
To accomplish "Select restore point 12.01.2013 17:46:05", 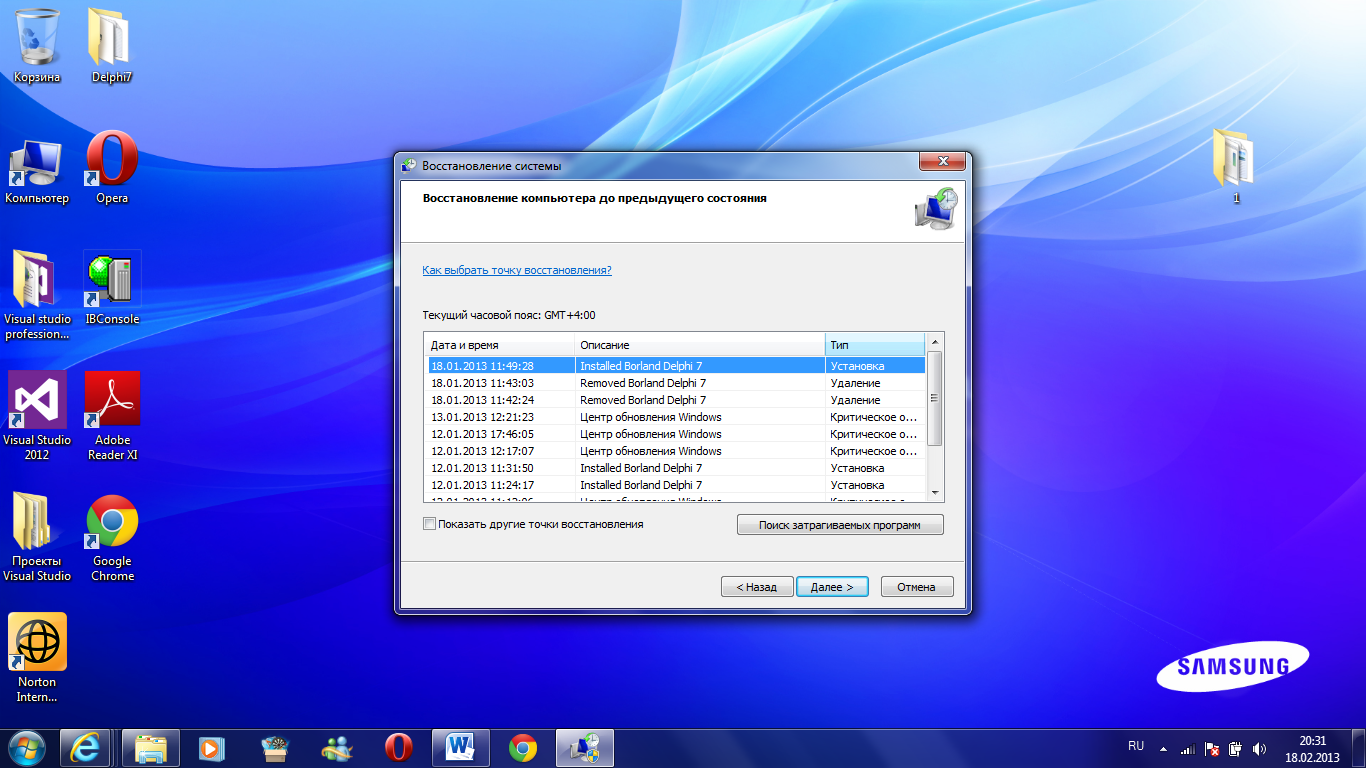I will pos(676,434).
